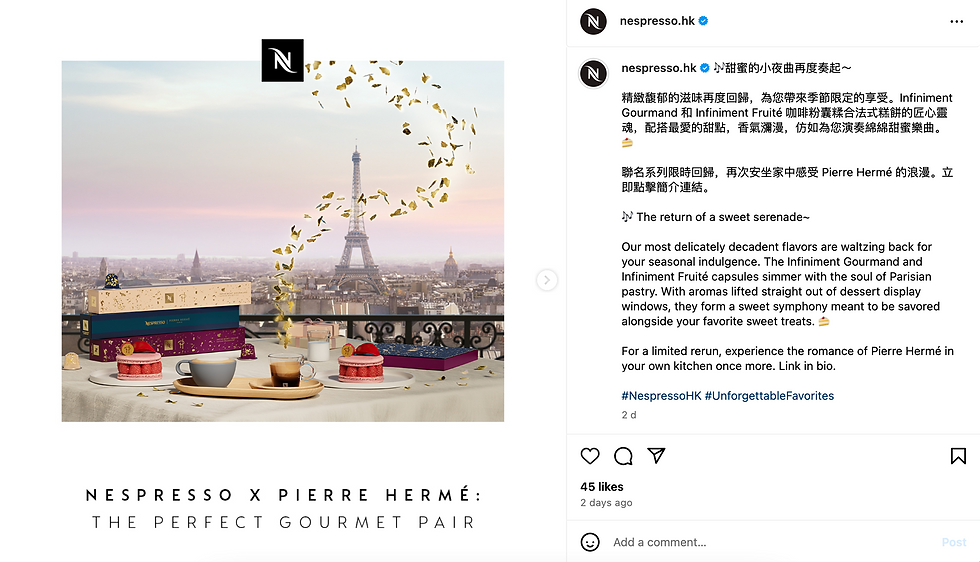
Task: Open the three-dot more options menu
Action: pos(956,21)
